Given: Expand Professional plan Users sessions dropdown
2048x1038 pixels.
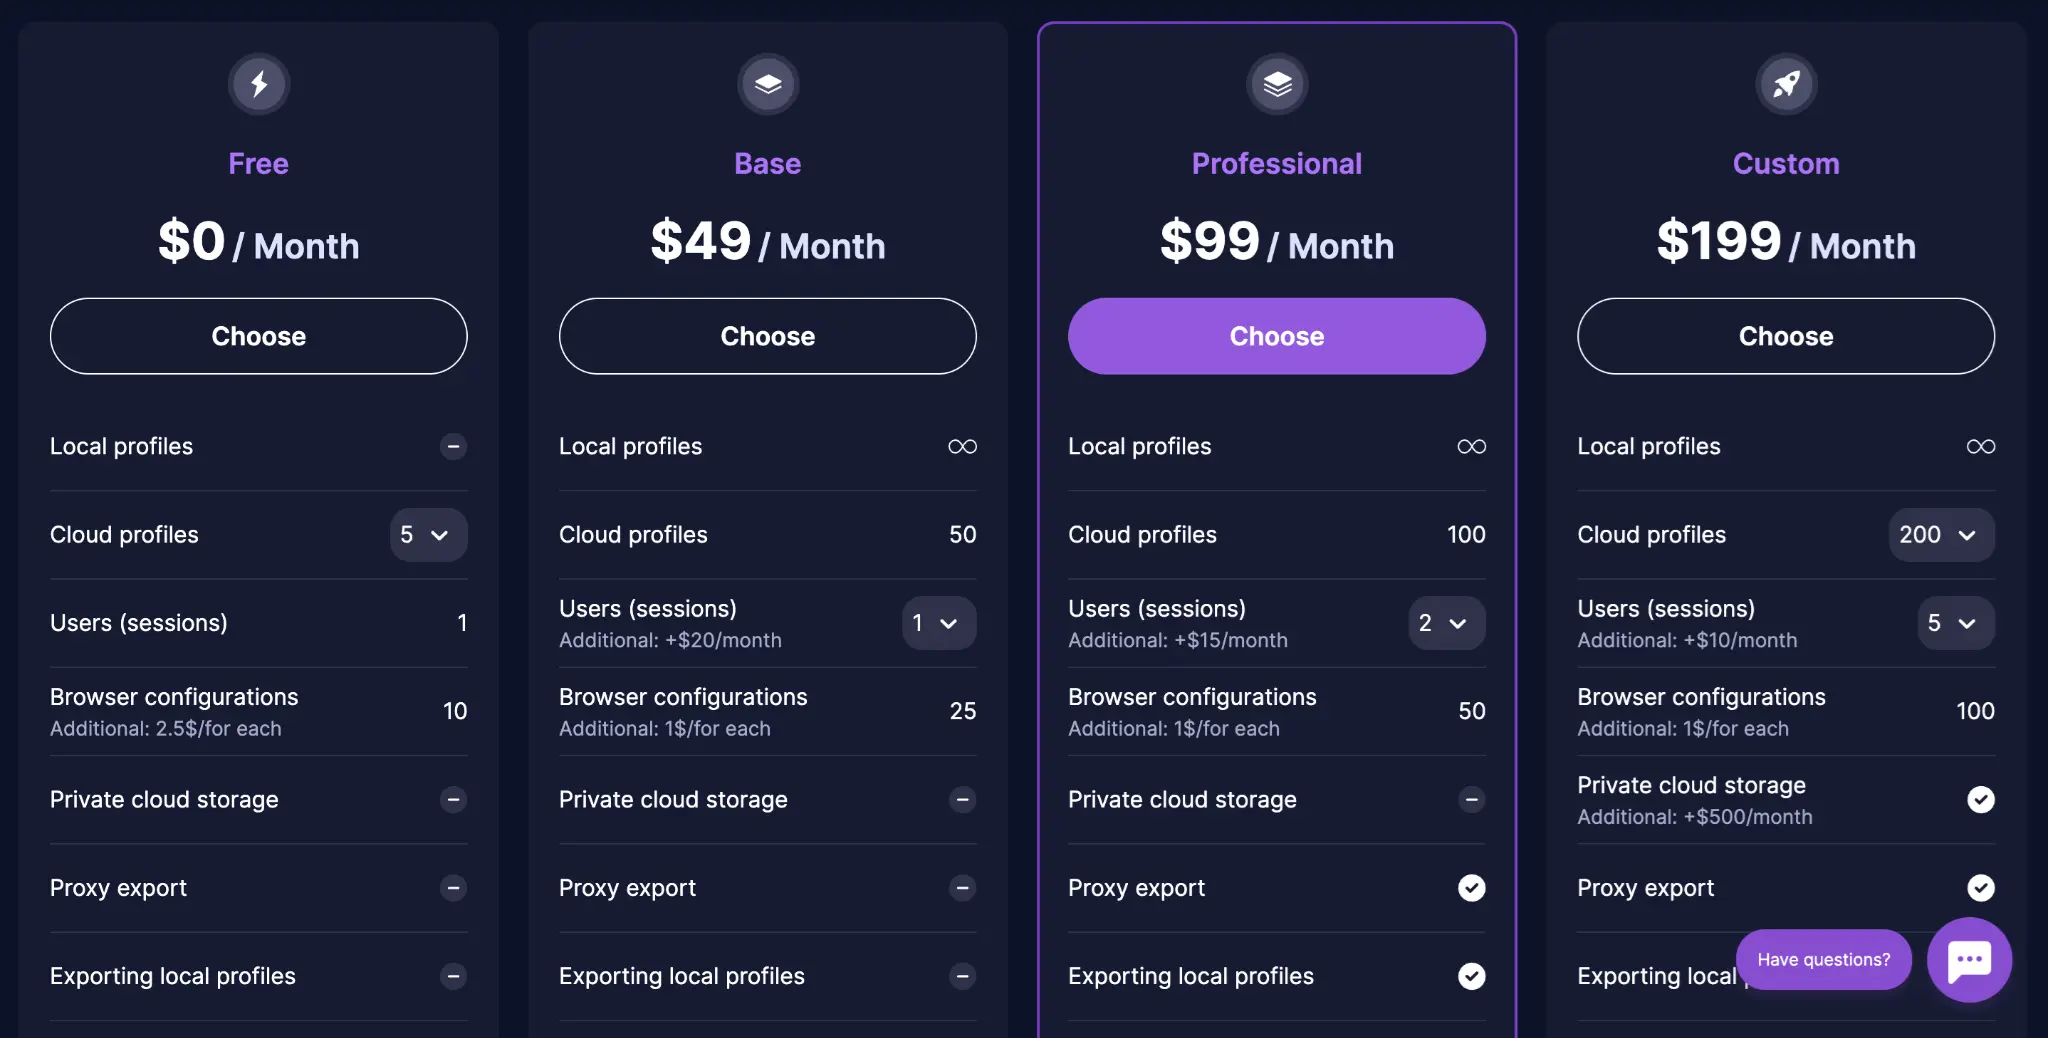Looking at the screenshot, I should click(x=1446, y=623).
